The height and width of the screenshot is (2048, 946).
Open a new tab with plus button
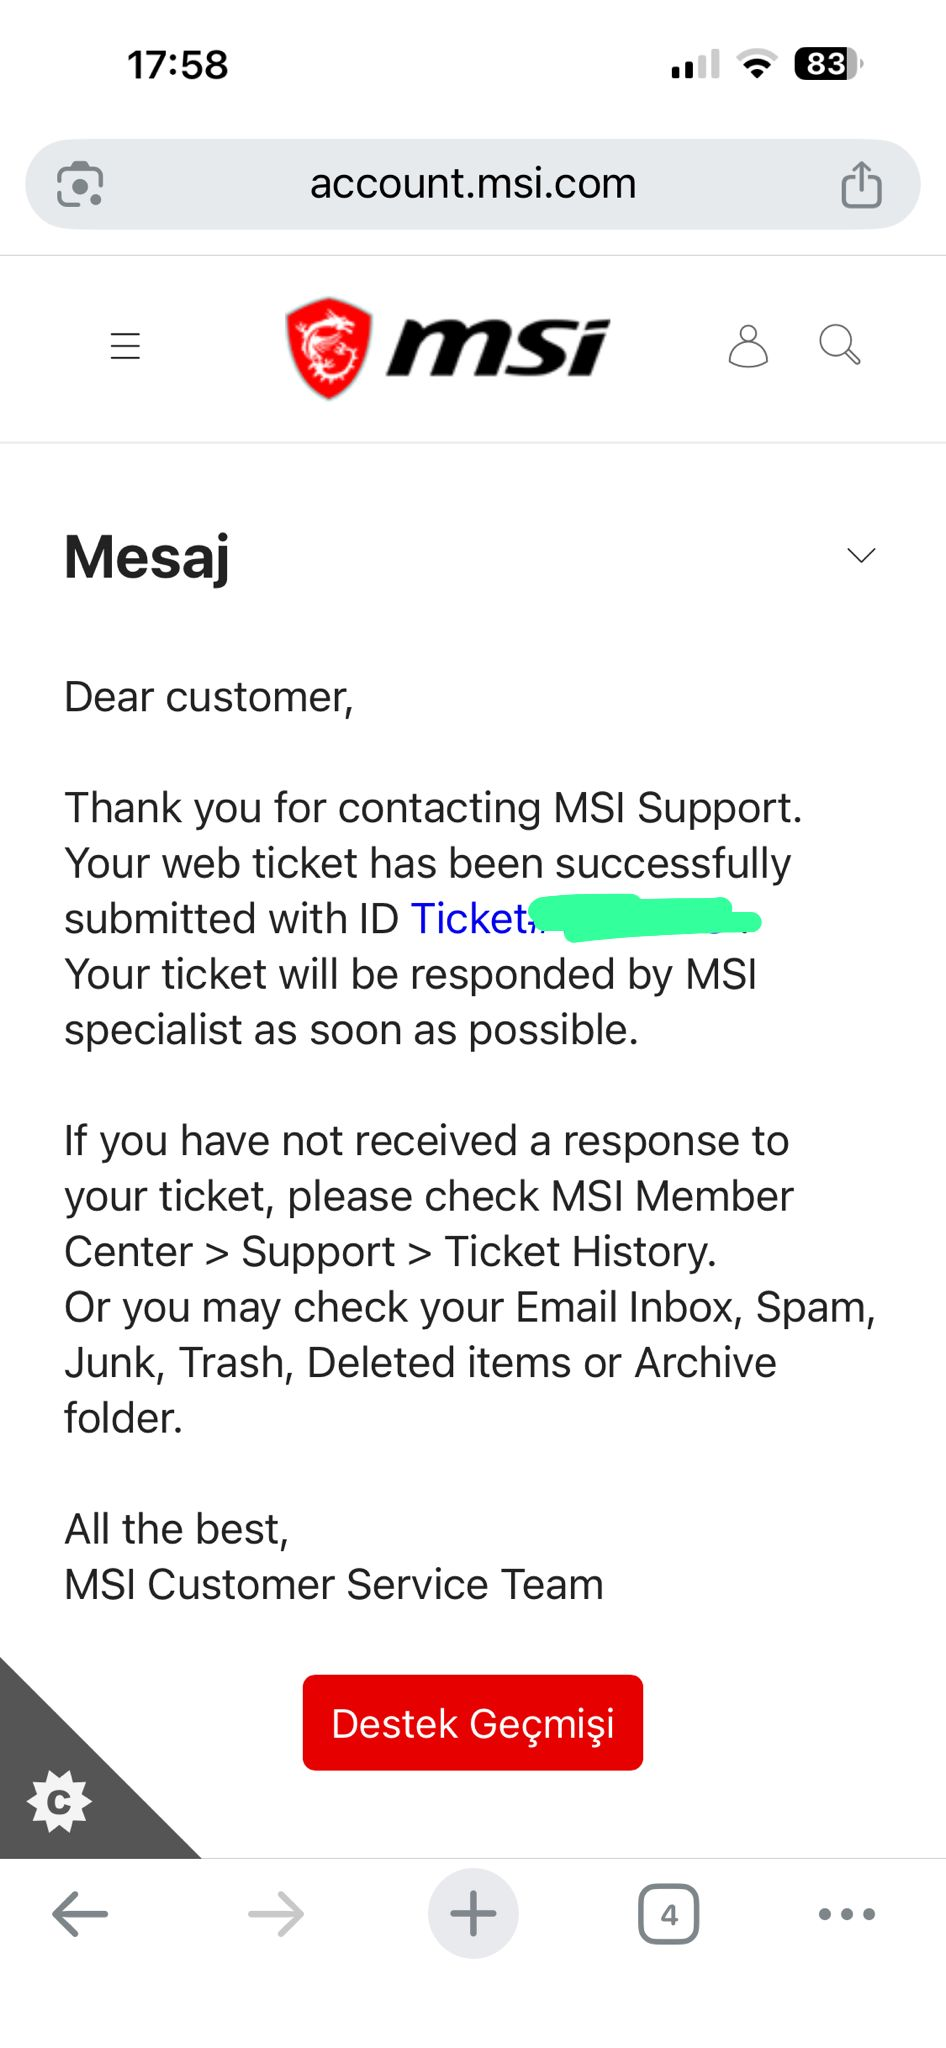click(473, 1913)
